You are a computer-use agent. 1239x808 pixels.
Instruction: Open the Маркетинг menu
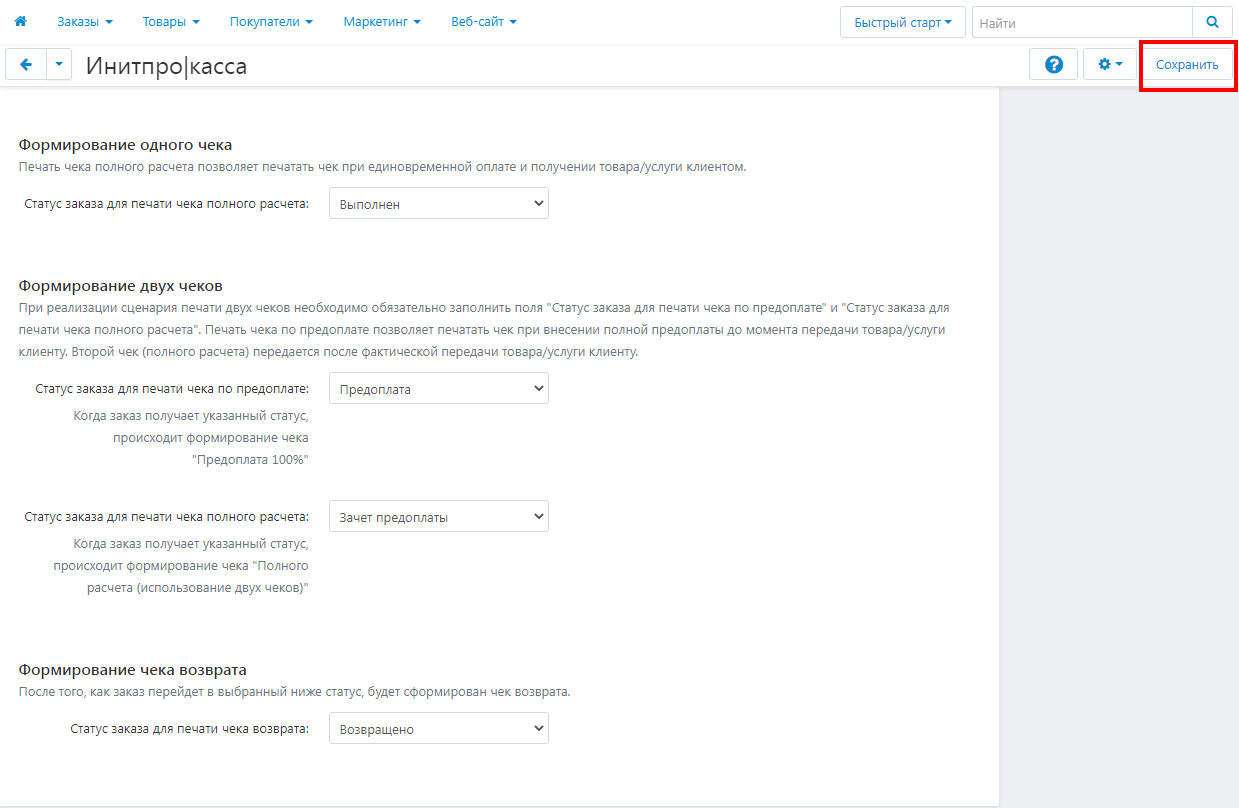(381, 21)
